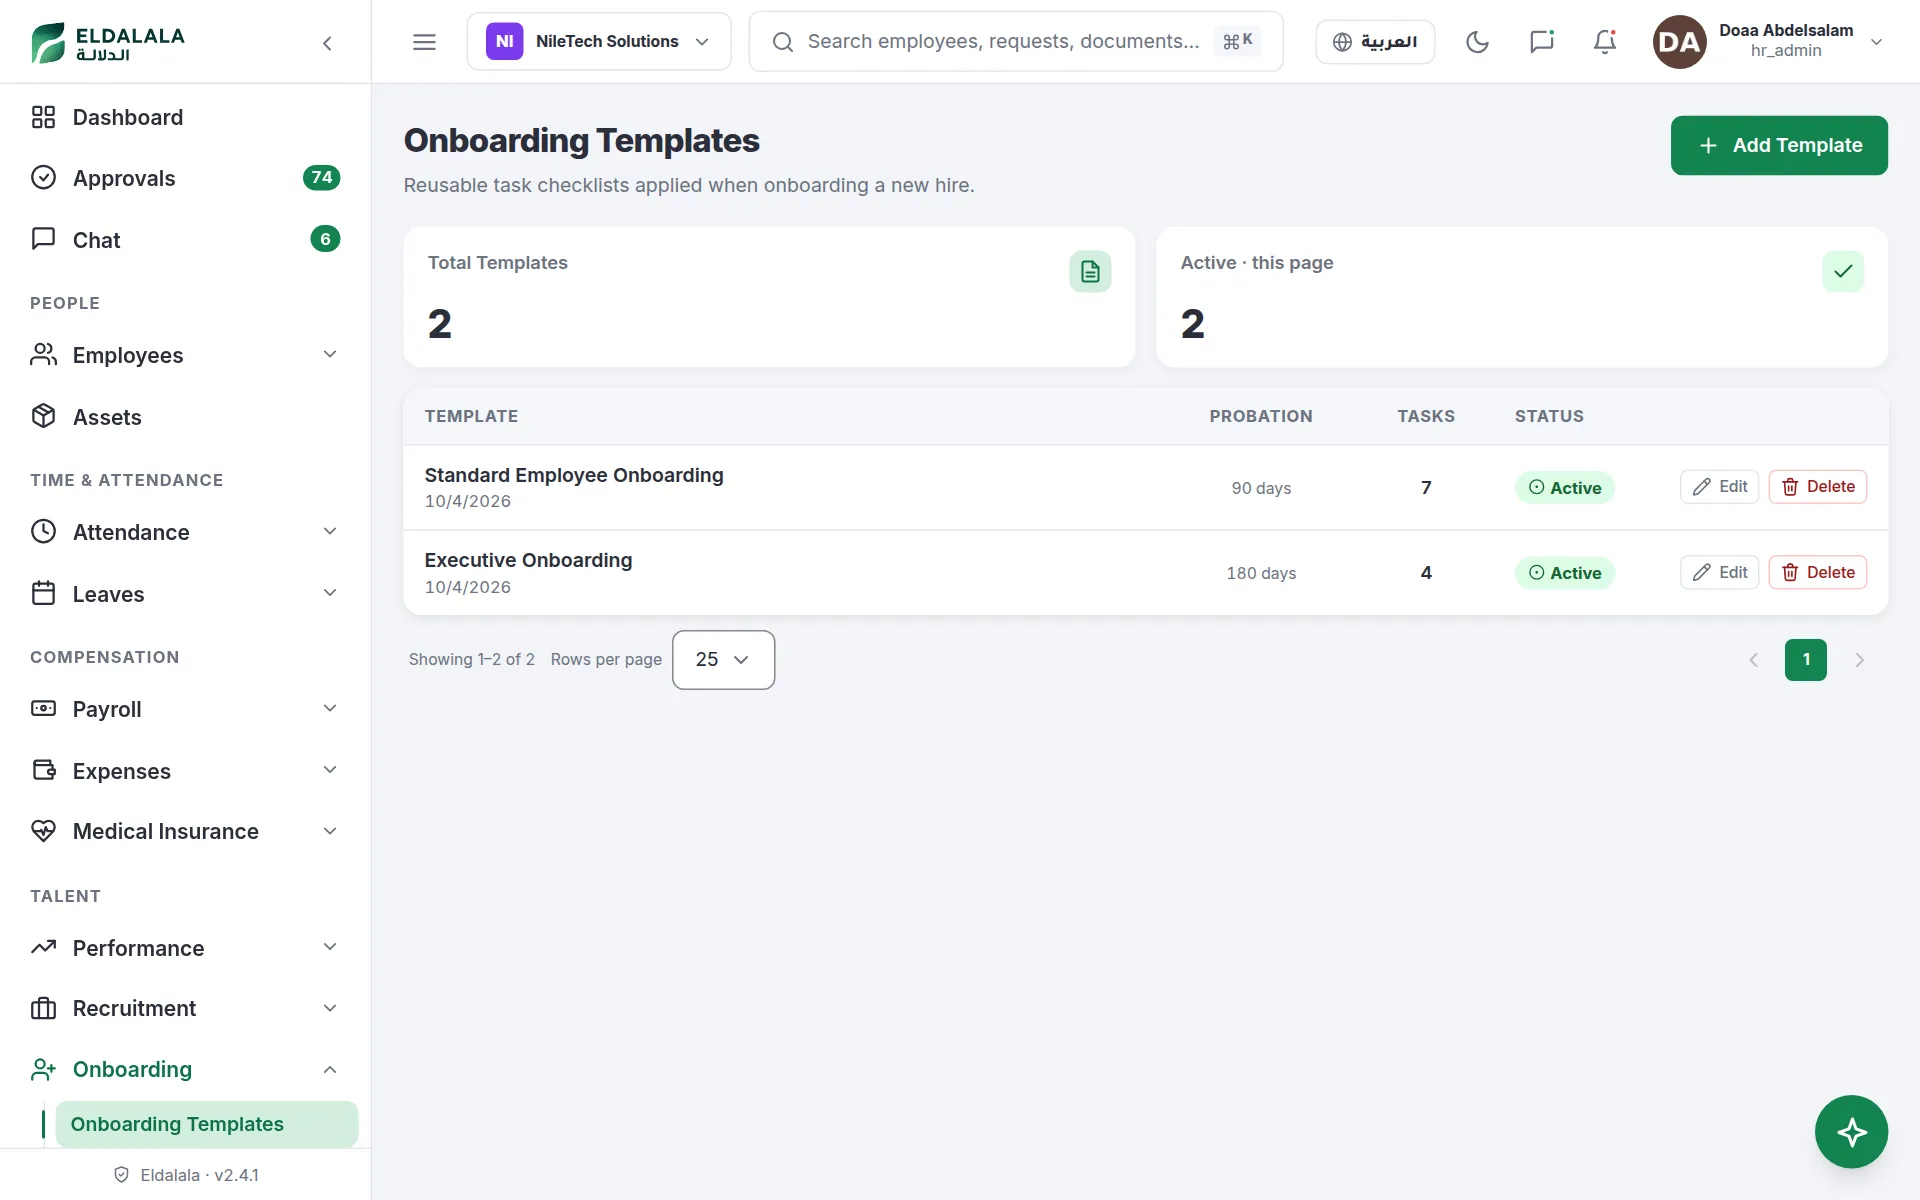The width and height of the screenshot is (1920, 1200).
Task: Open the AI assistant sparkle button
Action: click(x=1851, y=1131)
